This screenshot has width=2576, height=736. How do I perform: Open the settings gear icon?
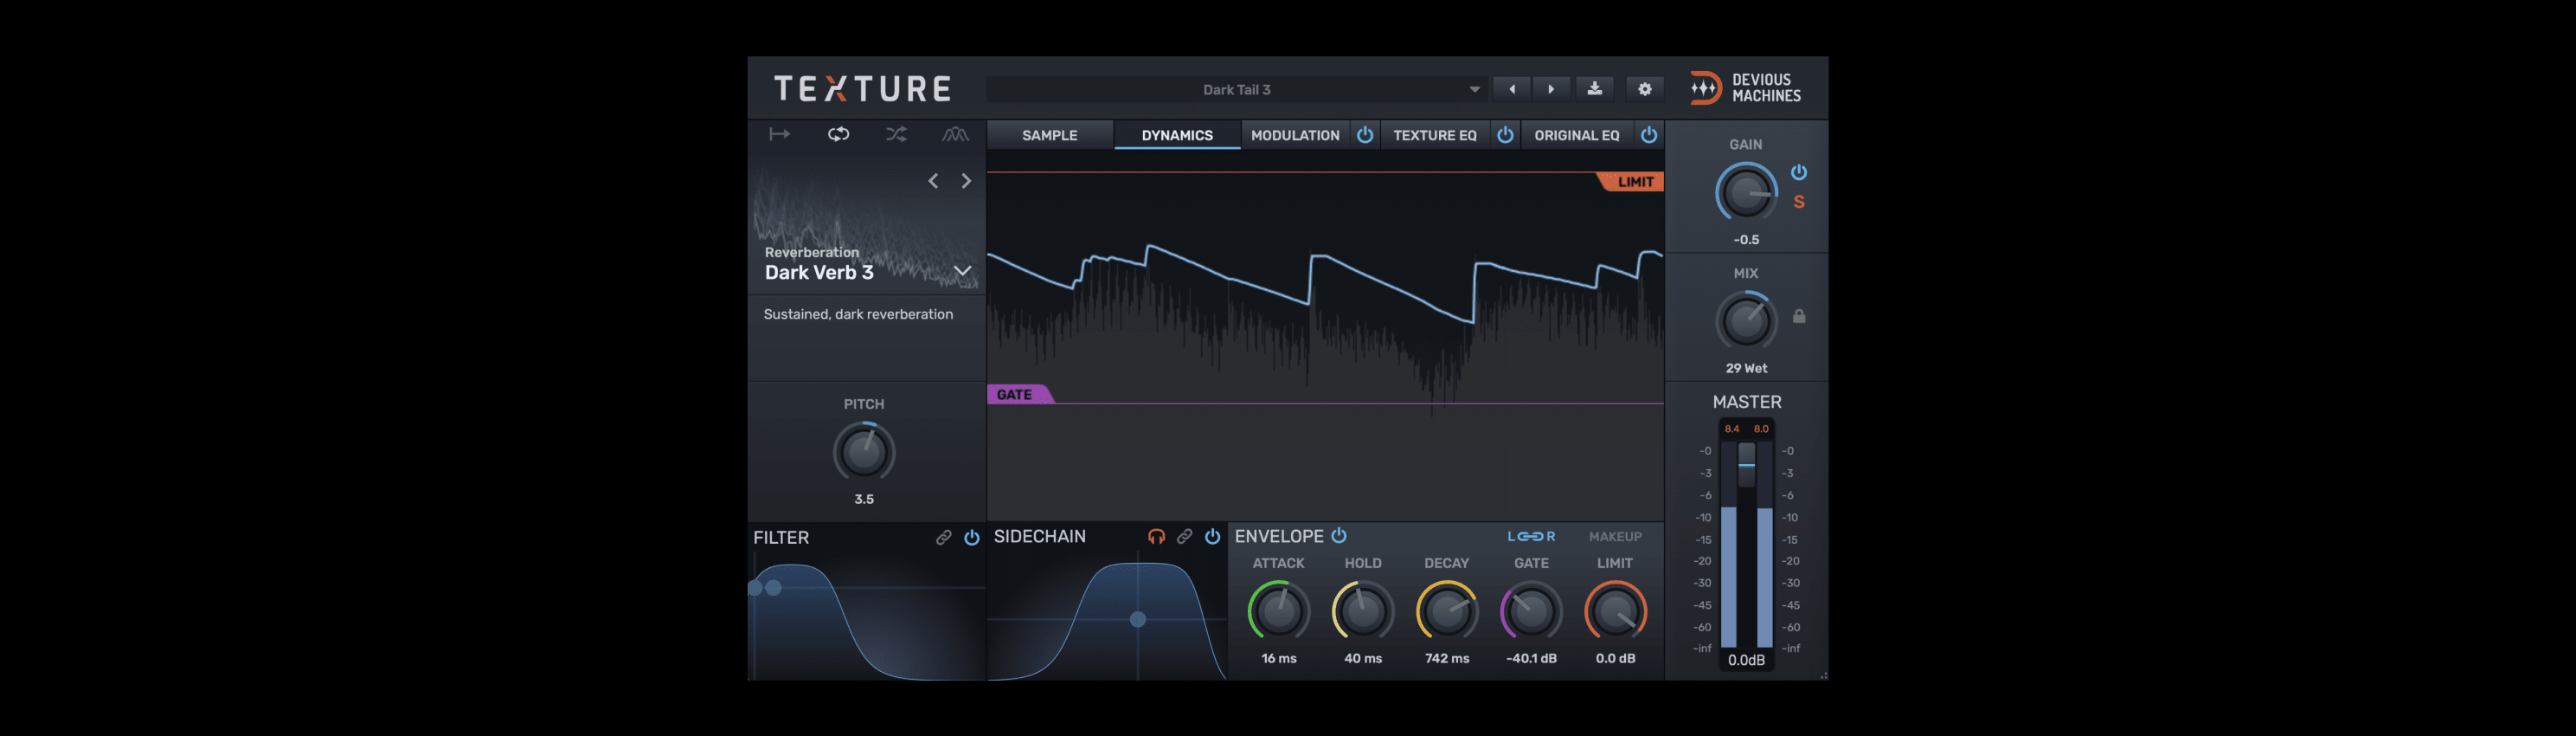click(x=1645, y=89)
